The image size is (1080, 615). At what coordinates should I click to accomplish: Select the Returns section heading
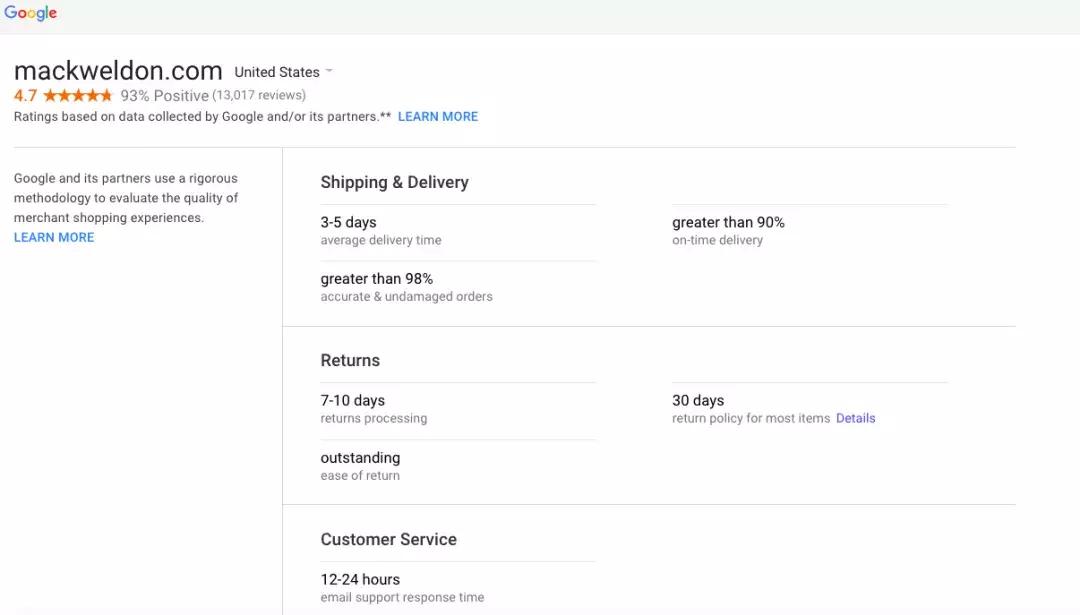coord(350,361)
